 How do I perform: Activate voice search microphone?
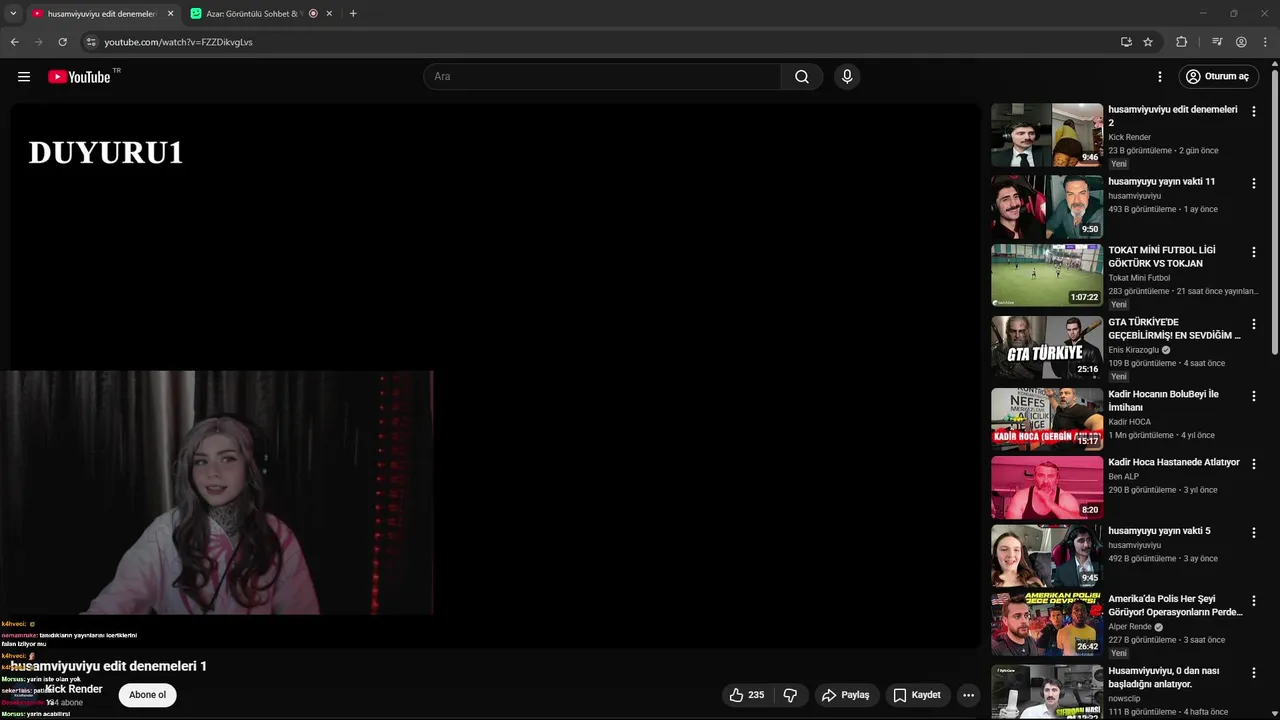click(847, 77)
